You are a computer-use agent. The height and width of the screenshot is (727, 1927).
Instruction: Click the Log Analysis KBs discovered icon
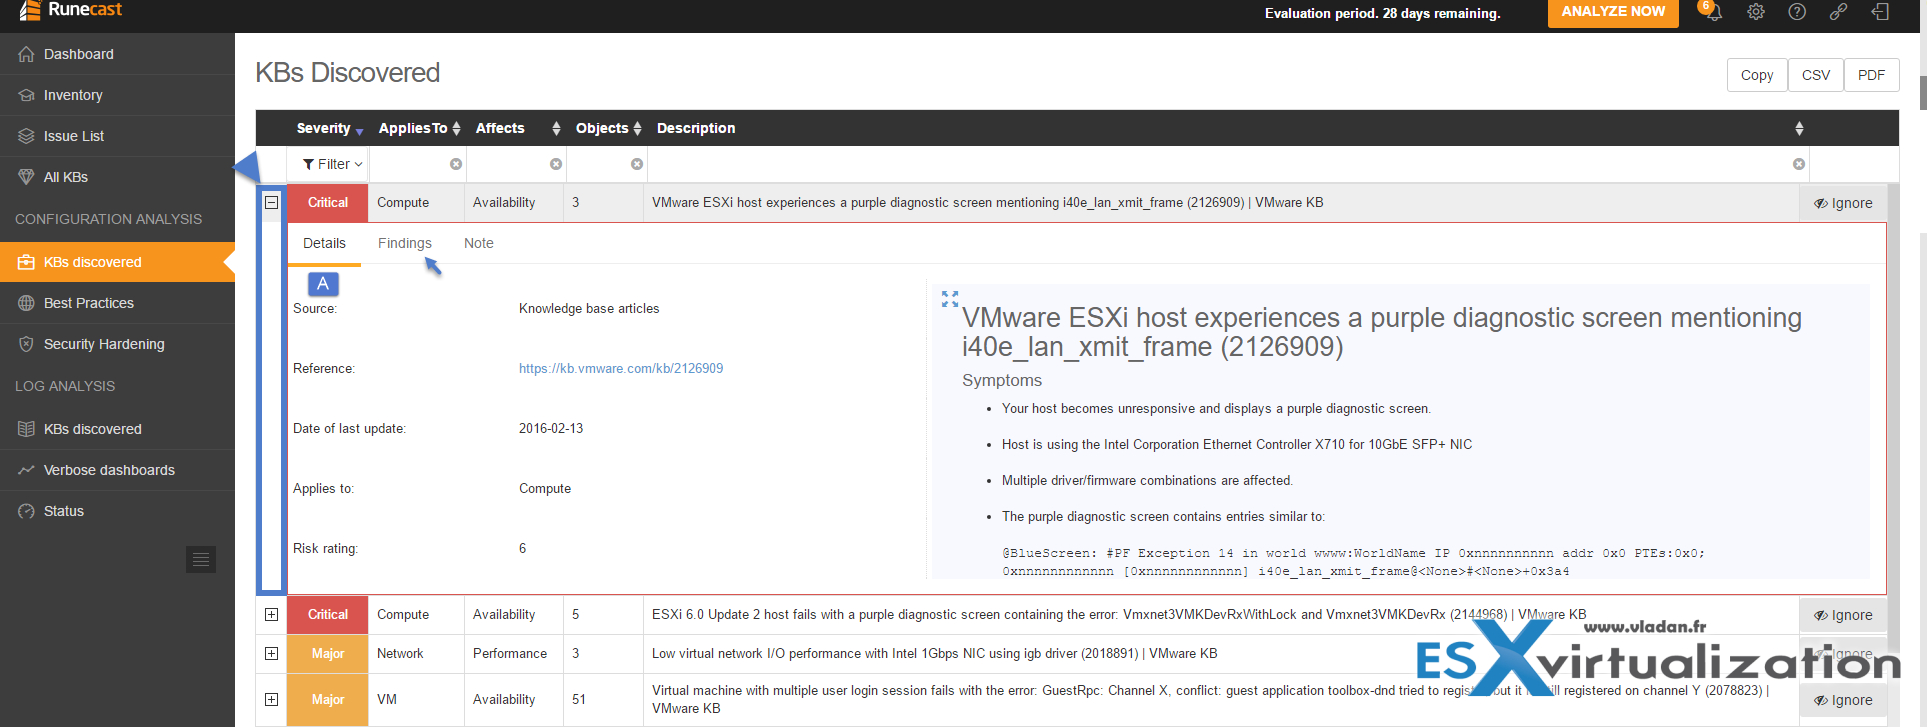point(26,429)
